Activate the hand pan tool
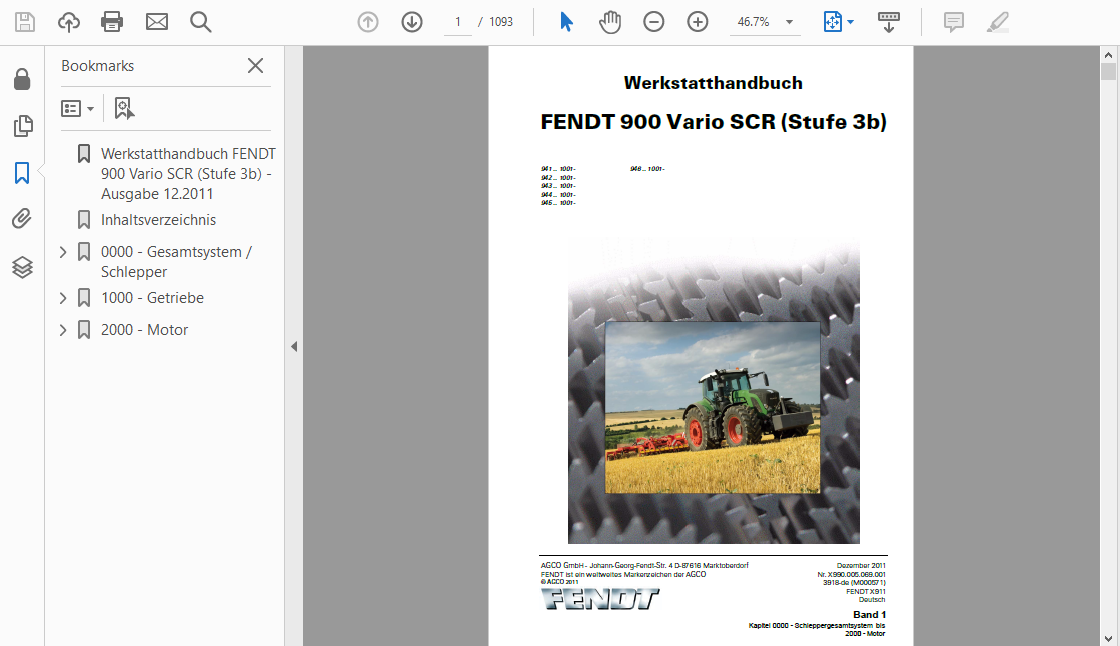This screenshot has width=1120, height=646. coord(610,22)
